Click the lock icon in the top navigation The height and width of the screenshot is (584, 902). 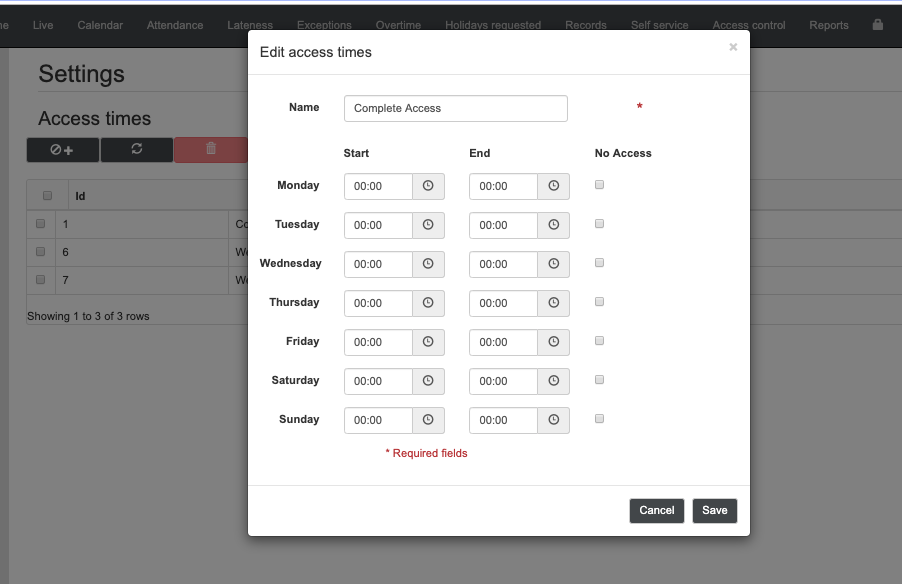point(878,25)
